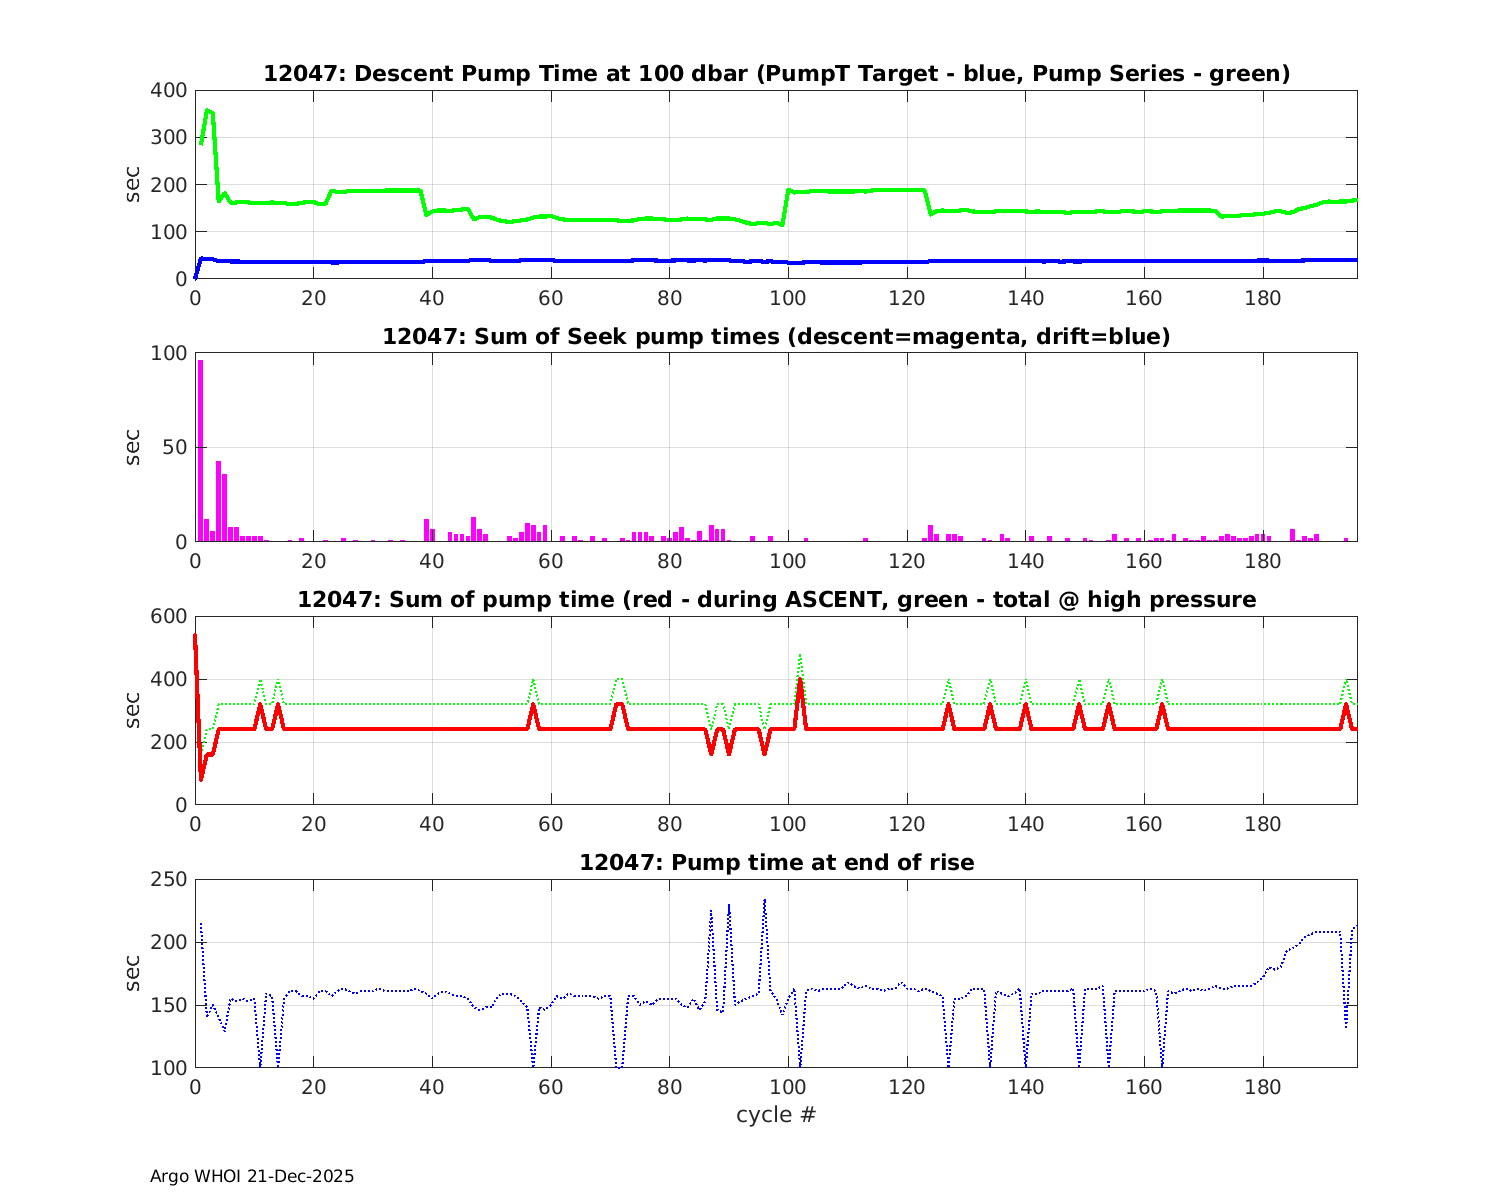Viewport: 1500px width, 1200px height.
Task: Click the Argo WHOI 21-Dec-2025 footer text
Action: tap(252, 1177)
